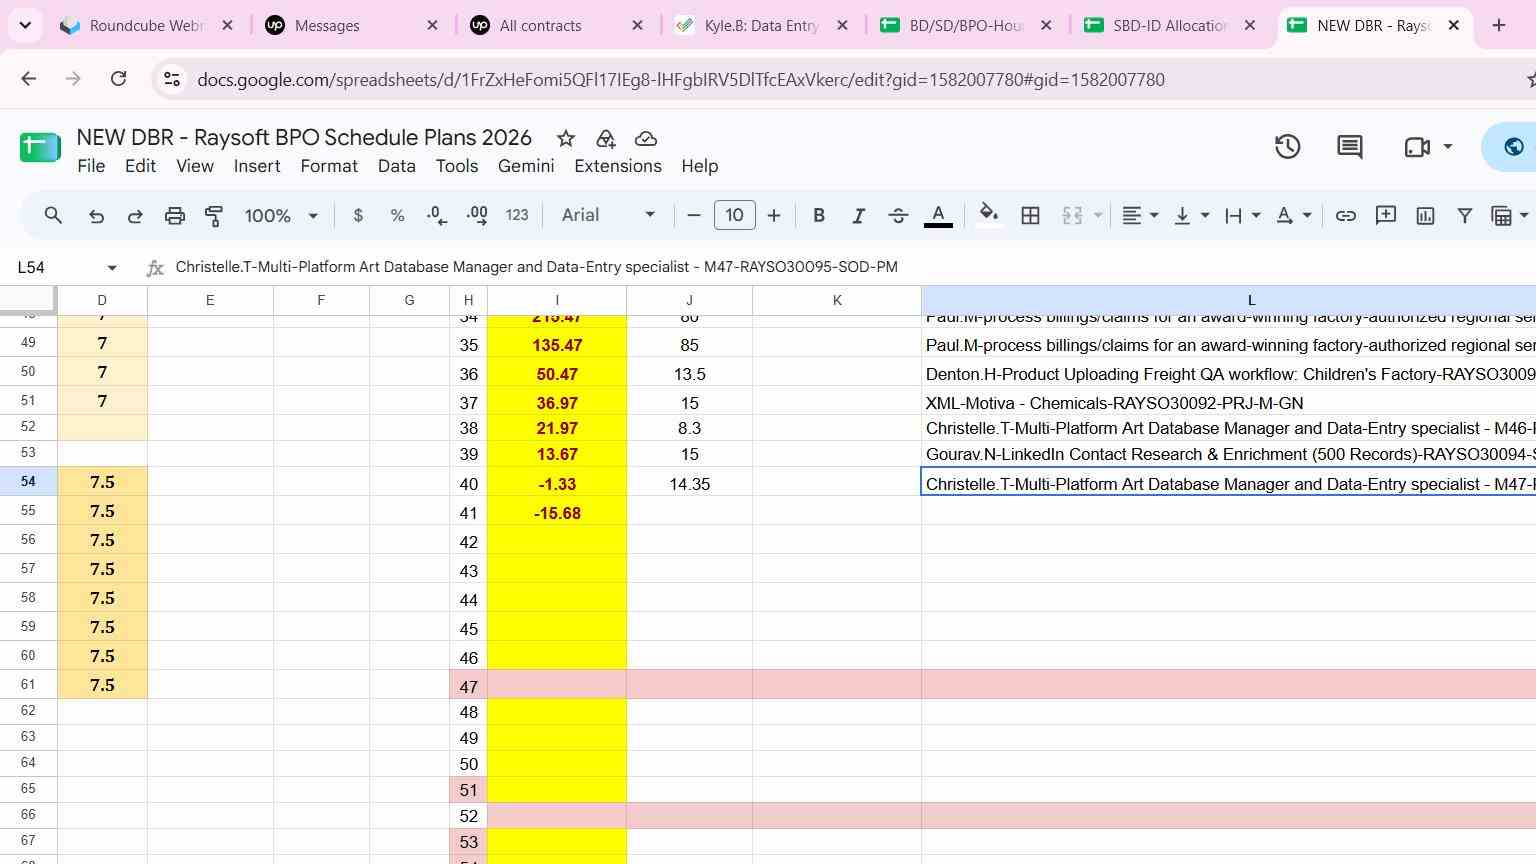Expand the 100% zoom dropdown

click(282, 215)
